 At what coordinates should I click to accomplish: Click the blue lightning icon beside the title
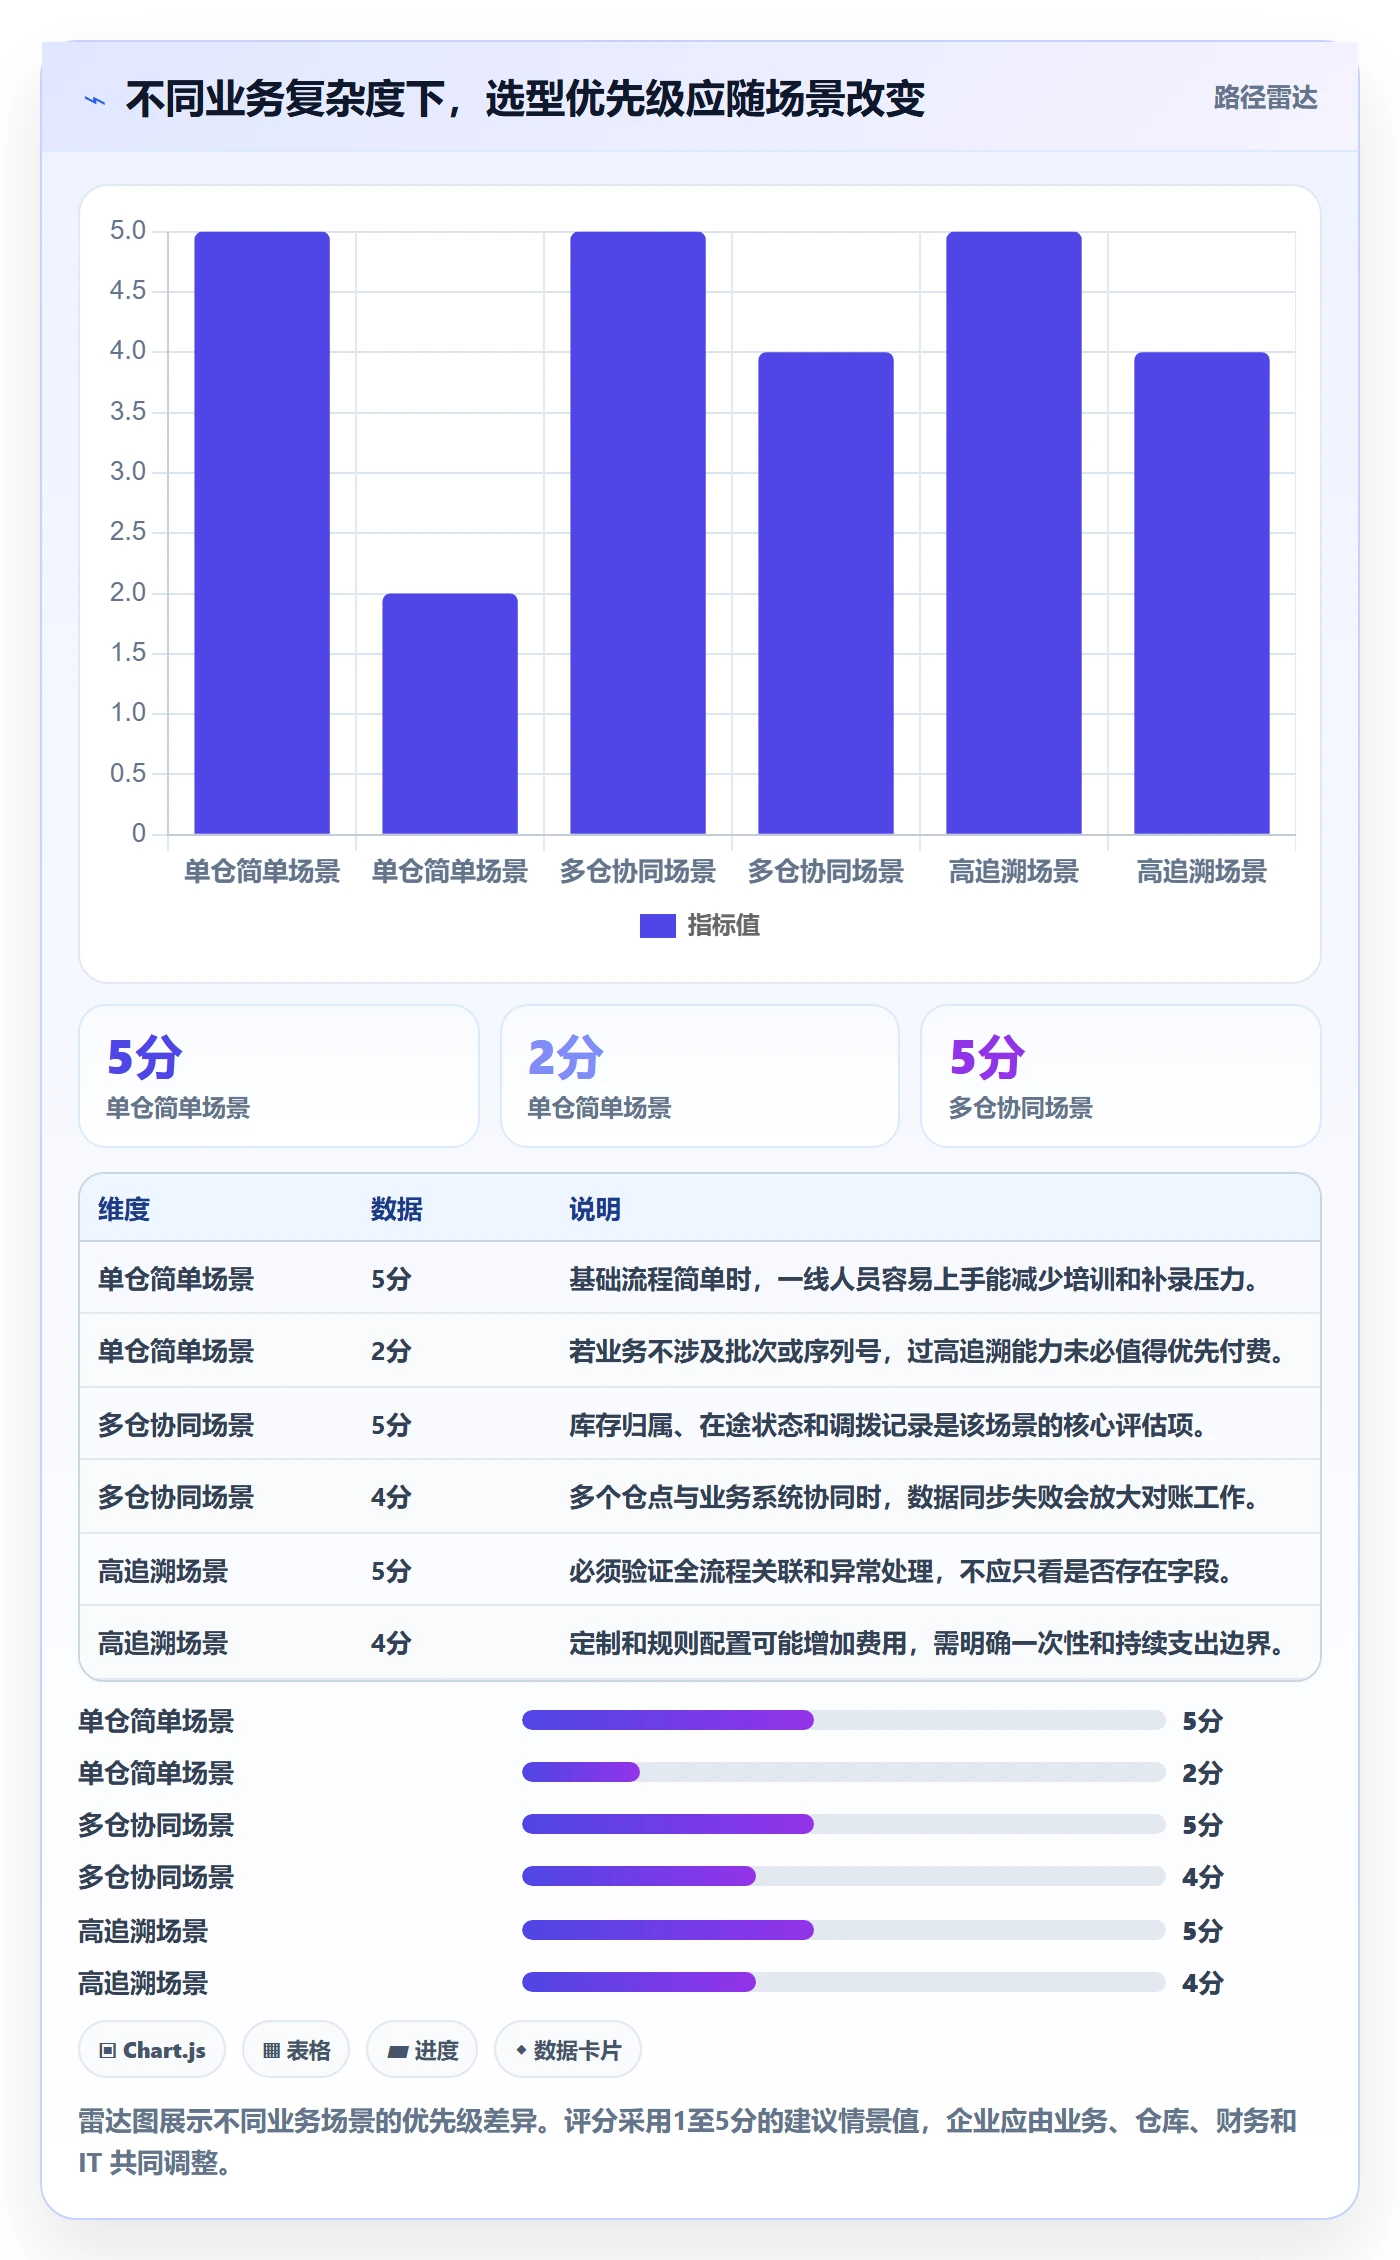point(95,100)
